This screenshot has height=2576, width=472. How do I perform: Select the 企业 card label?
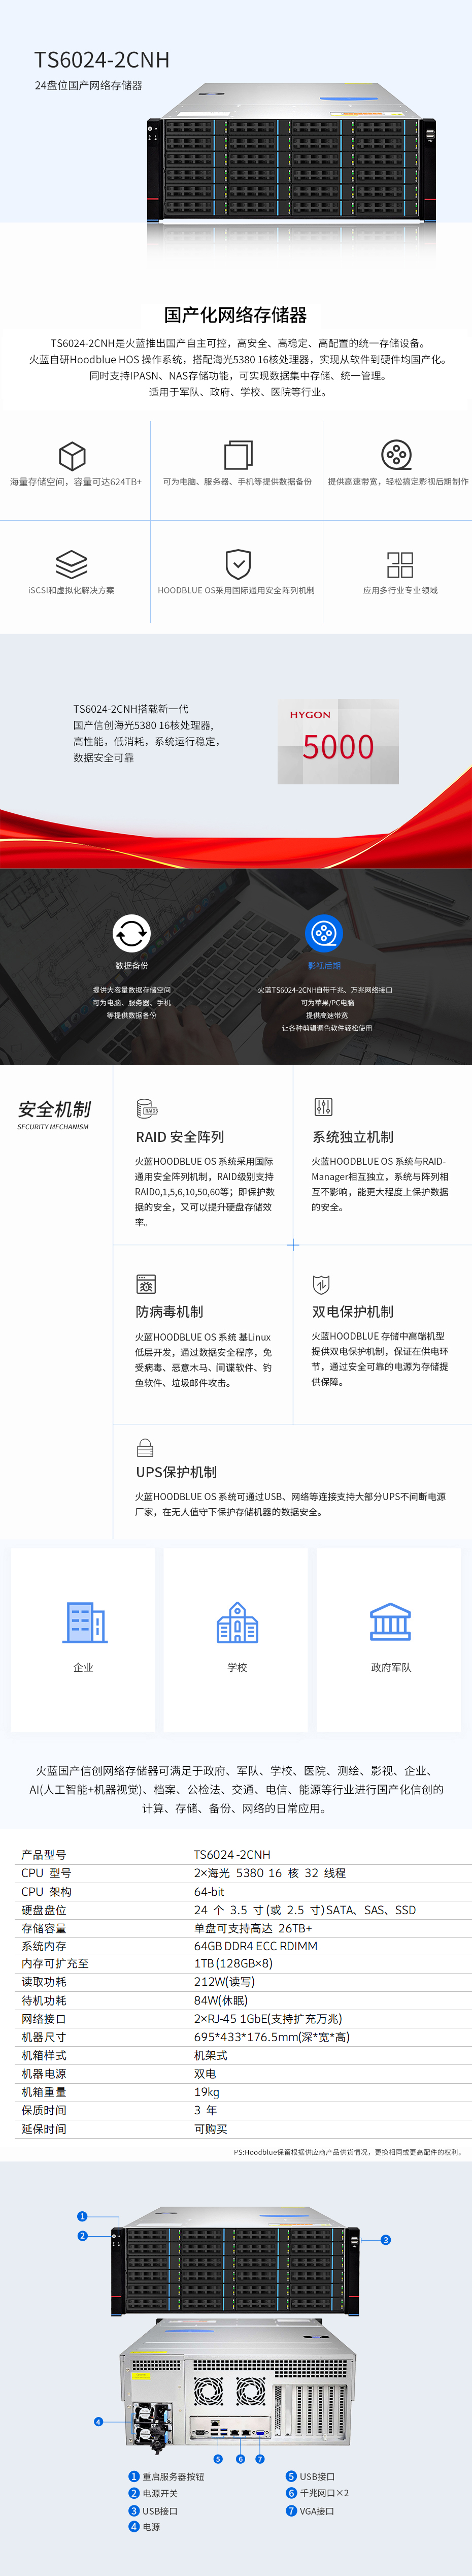83,1668
